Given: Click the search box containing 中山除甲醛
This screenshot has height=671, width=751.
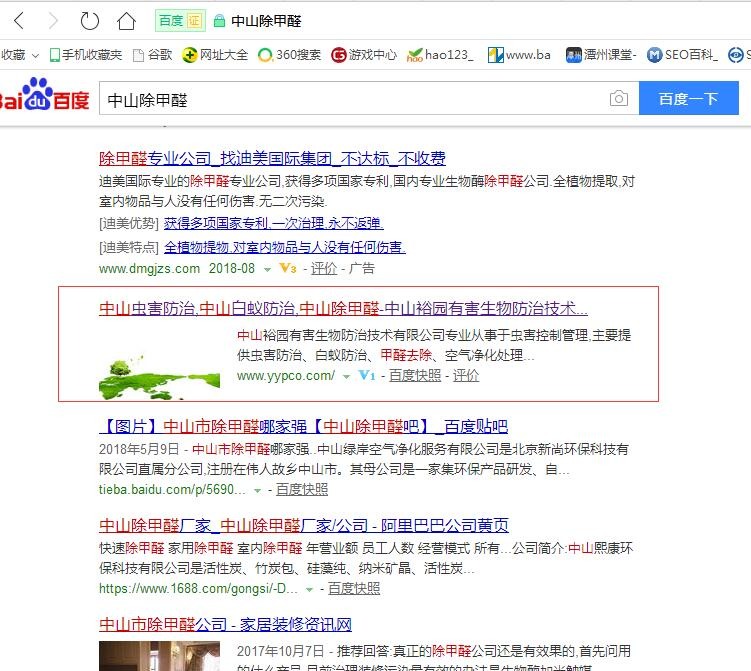Looking at the screenshot, I should (350, 99).
